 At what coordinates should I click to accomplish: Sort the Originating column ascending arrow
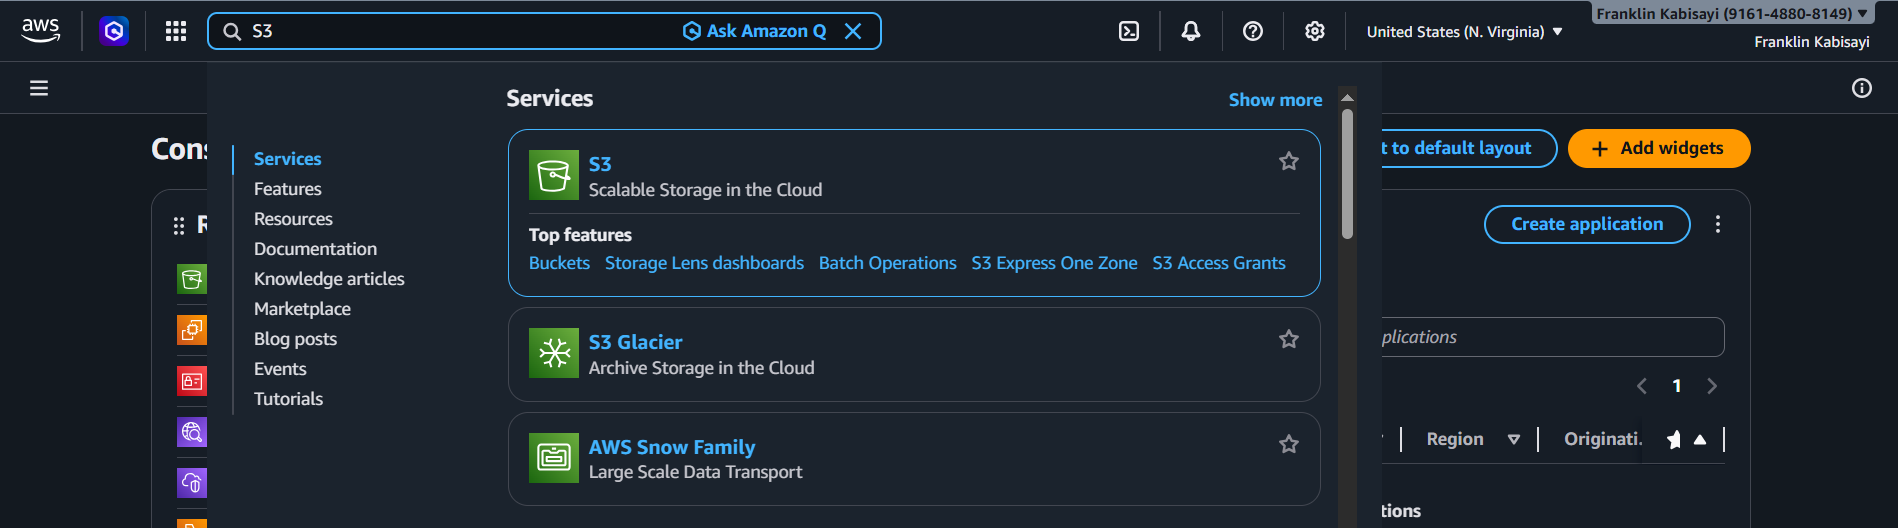1700,439
